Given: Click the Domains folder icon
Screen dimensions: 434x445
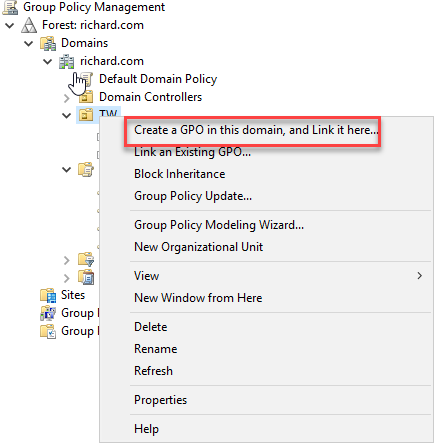Looking at the screenshot, I should [48, 43].
